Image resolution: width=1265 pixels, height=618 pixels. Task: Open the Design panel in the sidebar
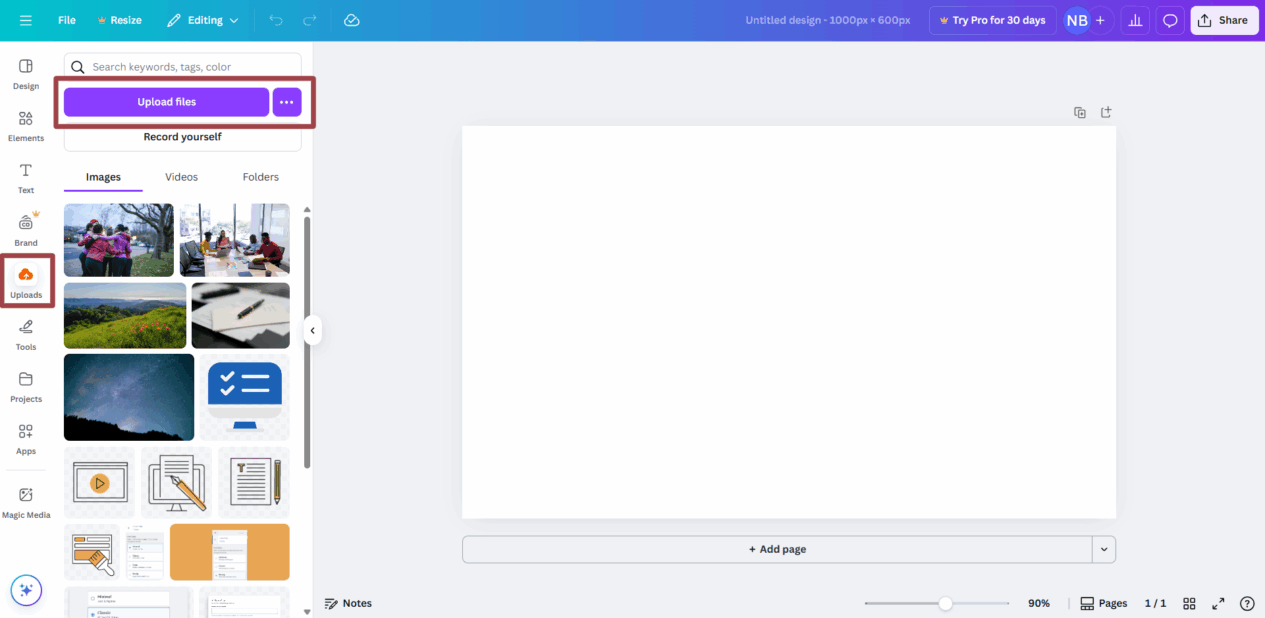(25, 72)
